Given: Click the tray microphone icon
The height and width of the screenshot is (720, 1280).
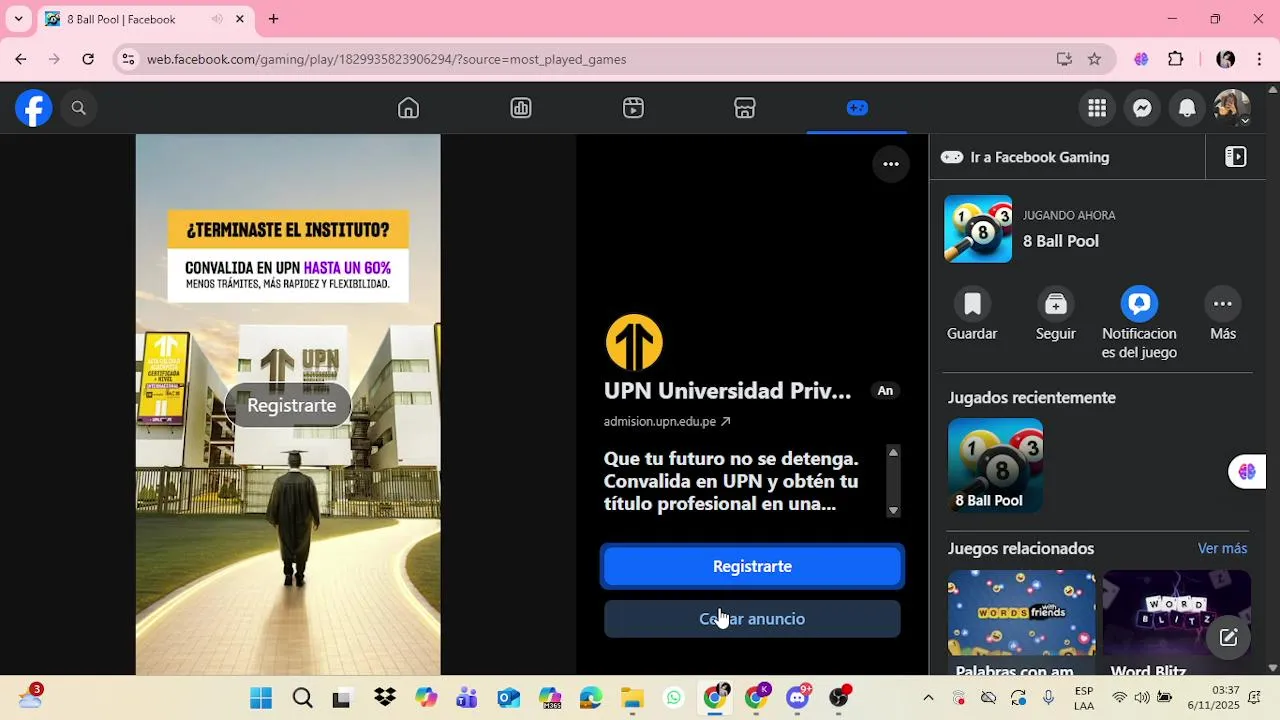Looking at the screenshot, I should click(x=1048, y=698).
